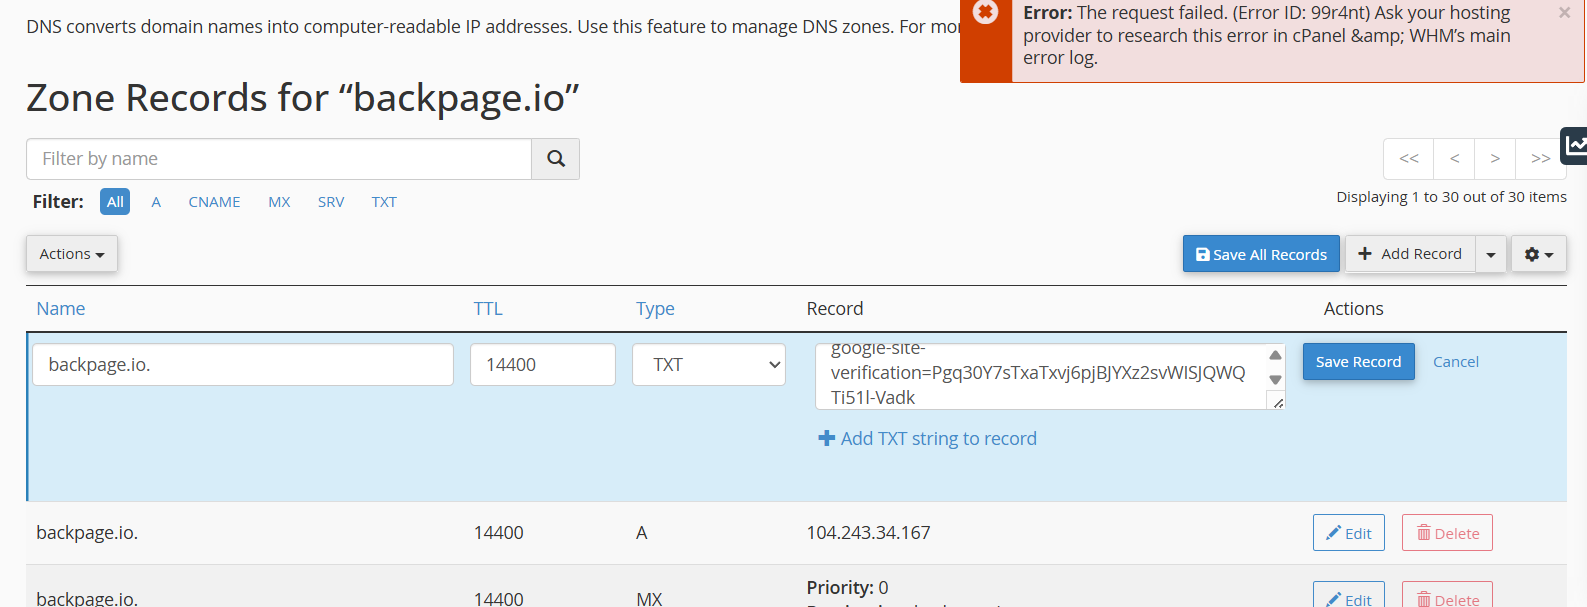Click the textarea resize handle icon
The width and height of the screenshot is (1587, 607).
[x=1277, y=402]
